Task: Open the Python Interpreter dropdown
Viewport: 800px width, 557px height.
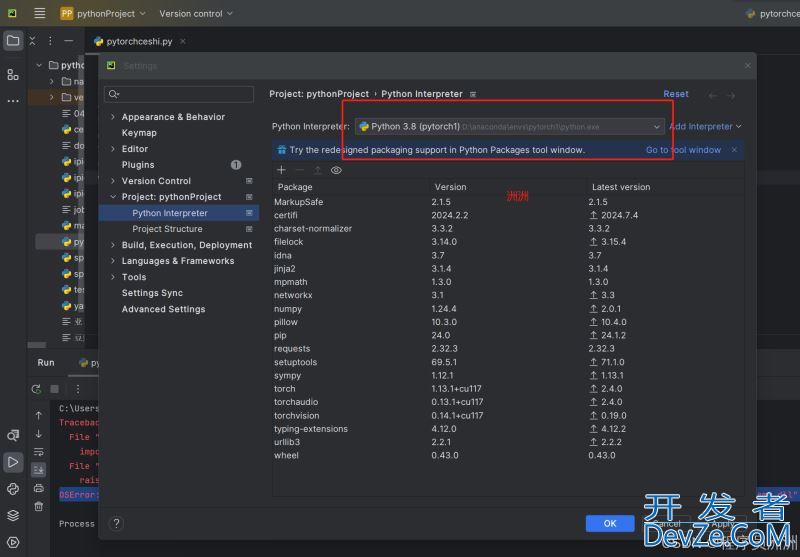Action: point(510,126)
